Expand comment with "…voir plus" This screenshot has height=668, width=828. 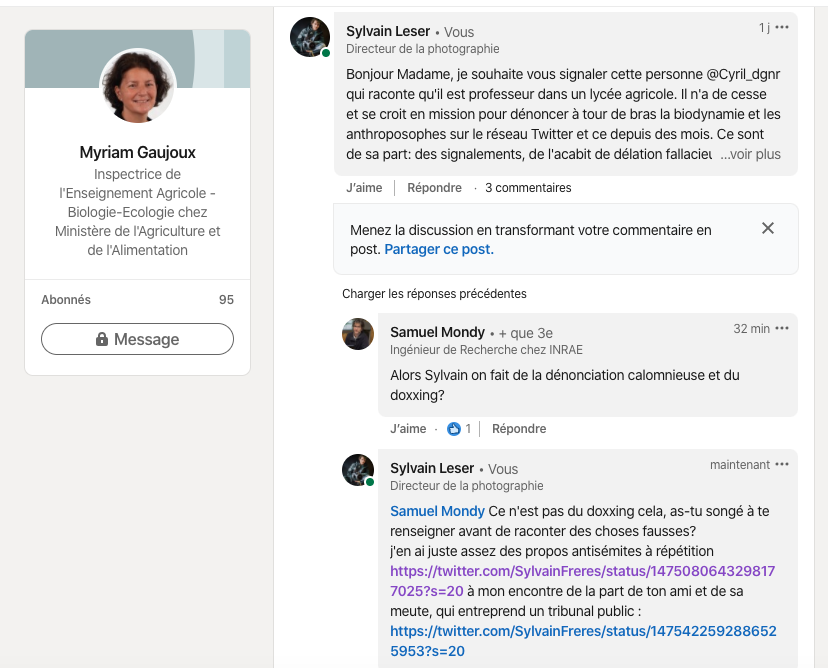pyautogui.click(x=751, y=155)
